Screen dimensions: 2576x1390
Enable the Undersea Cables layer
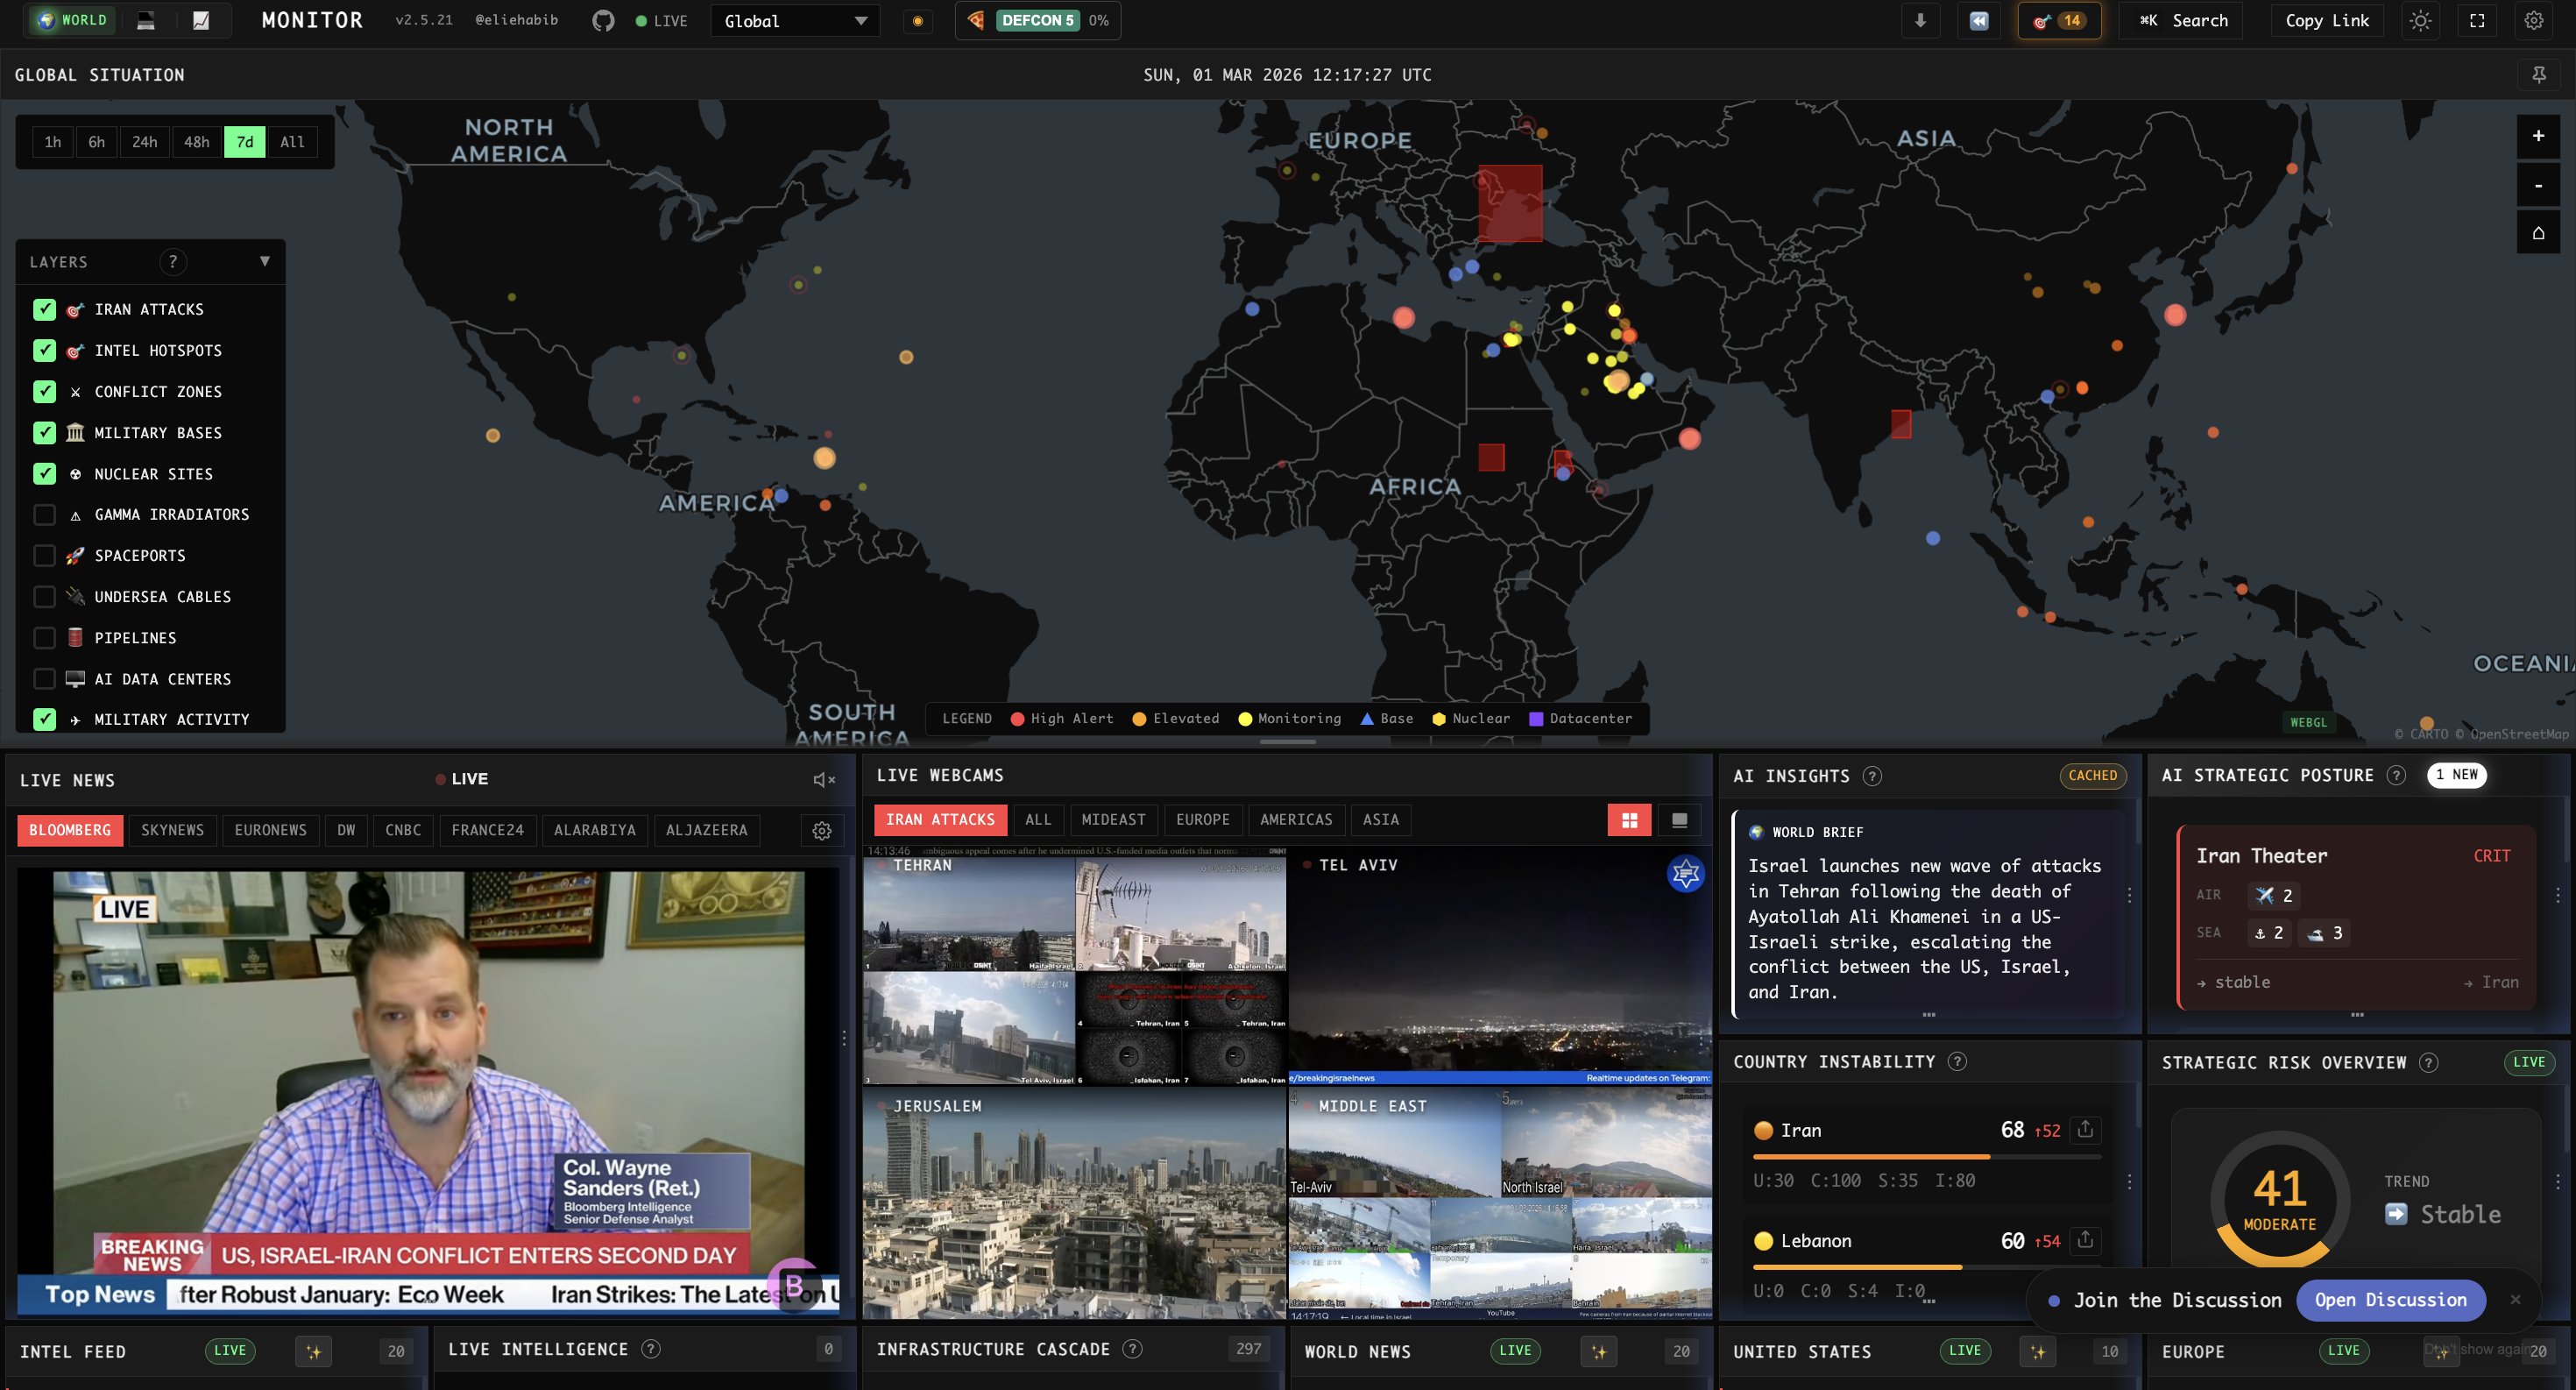tap(44, 597)
